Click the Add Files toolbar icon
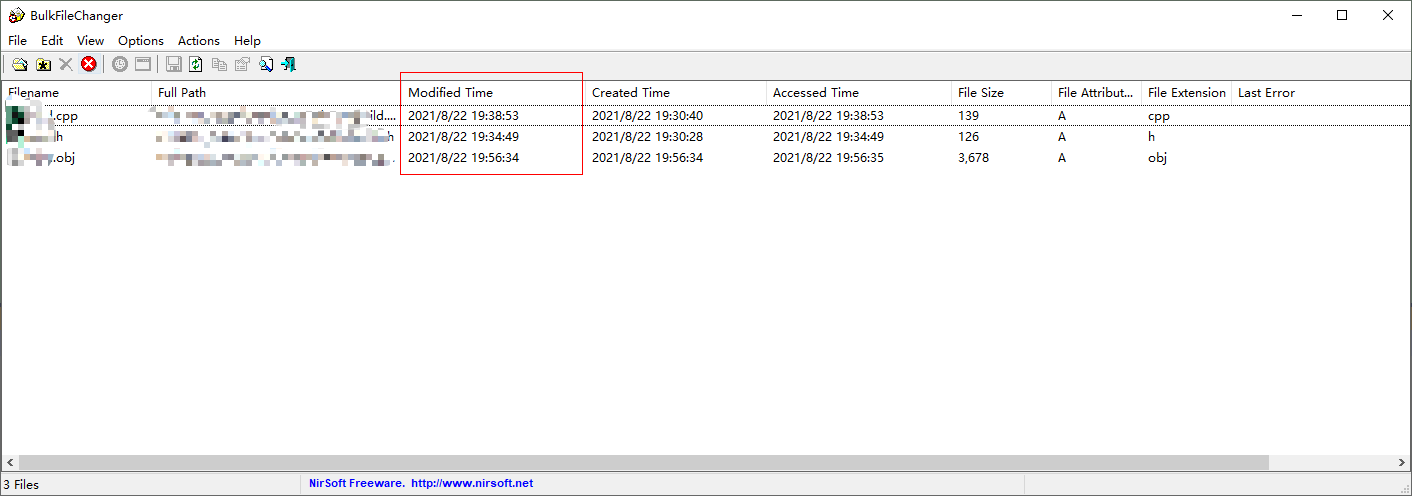This screenshot has width=1412, height=496. coord(20,64)
